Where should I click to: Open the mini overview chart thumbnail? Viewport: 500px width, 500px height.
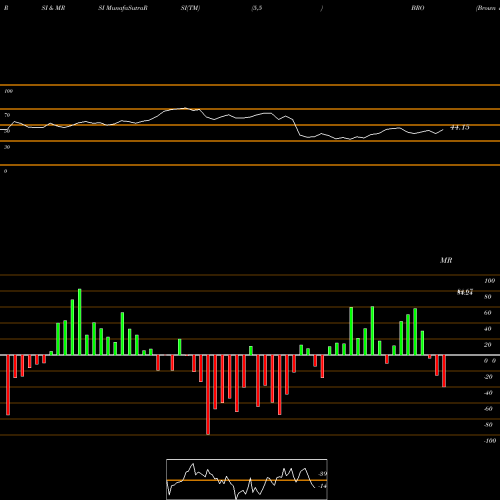(x=247, y=479)
